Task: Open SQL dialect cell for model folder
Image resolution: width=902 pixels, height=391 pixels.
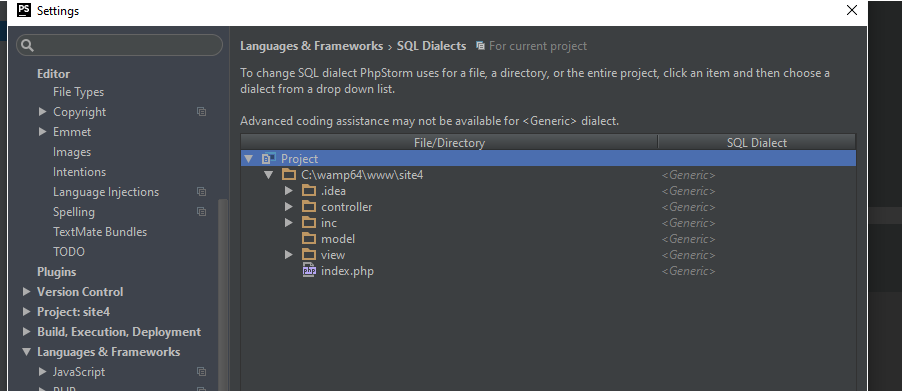Action: point(756,239)
